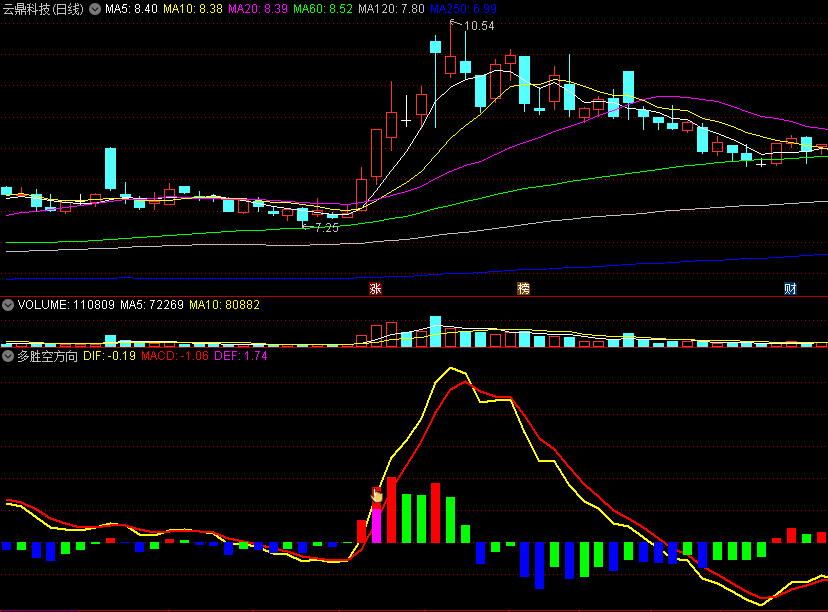Click the MA120: 7.80 label
The height and width of the screenshot is (612, 828).
[391, 9]
